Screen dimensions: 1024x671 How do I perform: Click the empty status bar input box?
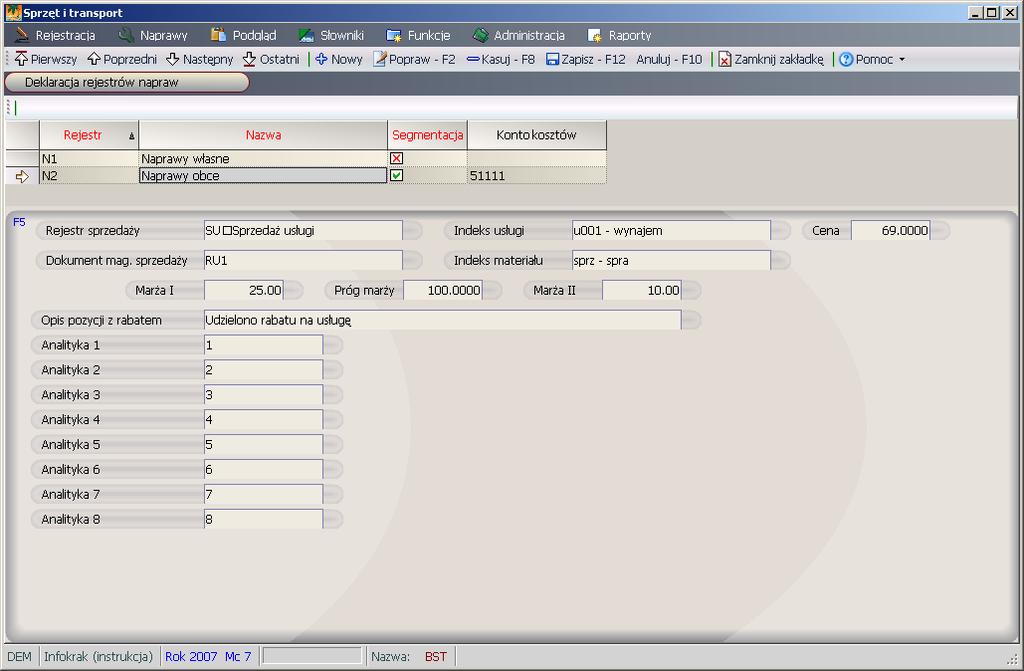312,656
